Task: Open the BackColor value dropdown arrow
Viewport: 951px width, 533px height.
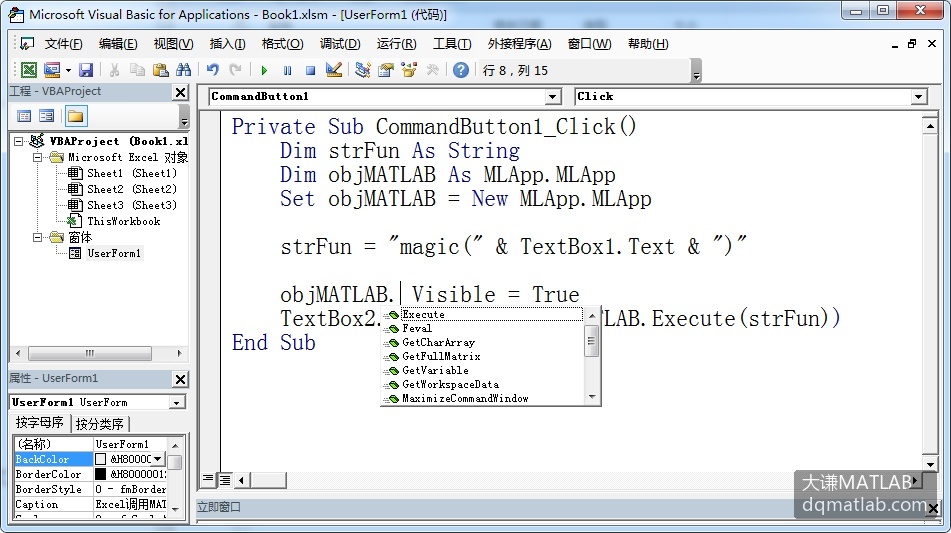Action: click(158, 459)
